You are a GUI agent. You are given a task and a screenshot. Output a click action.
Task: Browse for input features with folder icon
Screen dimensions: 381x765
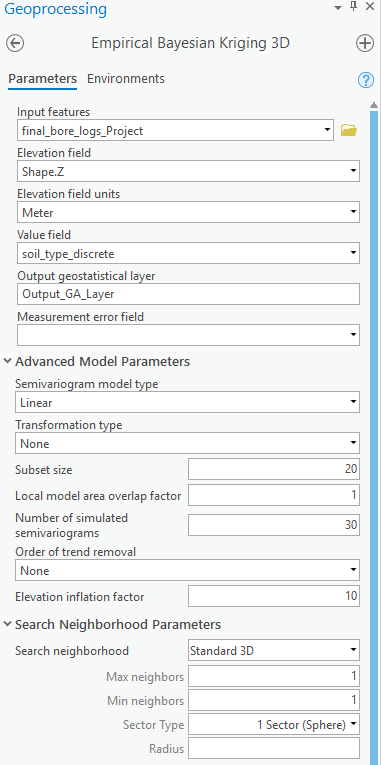[x=349, y=130]
